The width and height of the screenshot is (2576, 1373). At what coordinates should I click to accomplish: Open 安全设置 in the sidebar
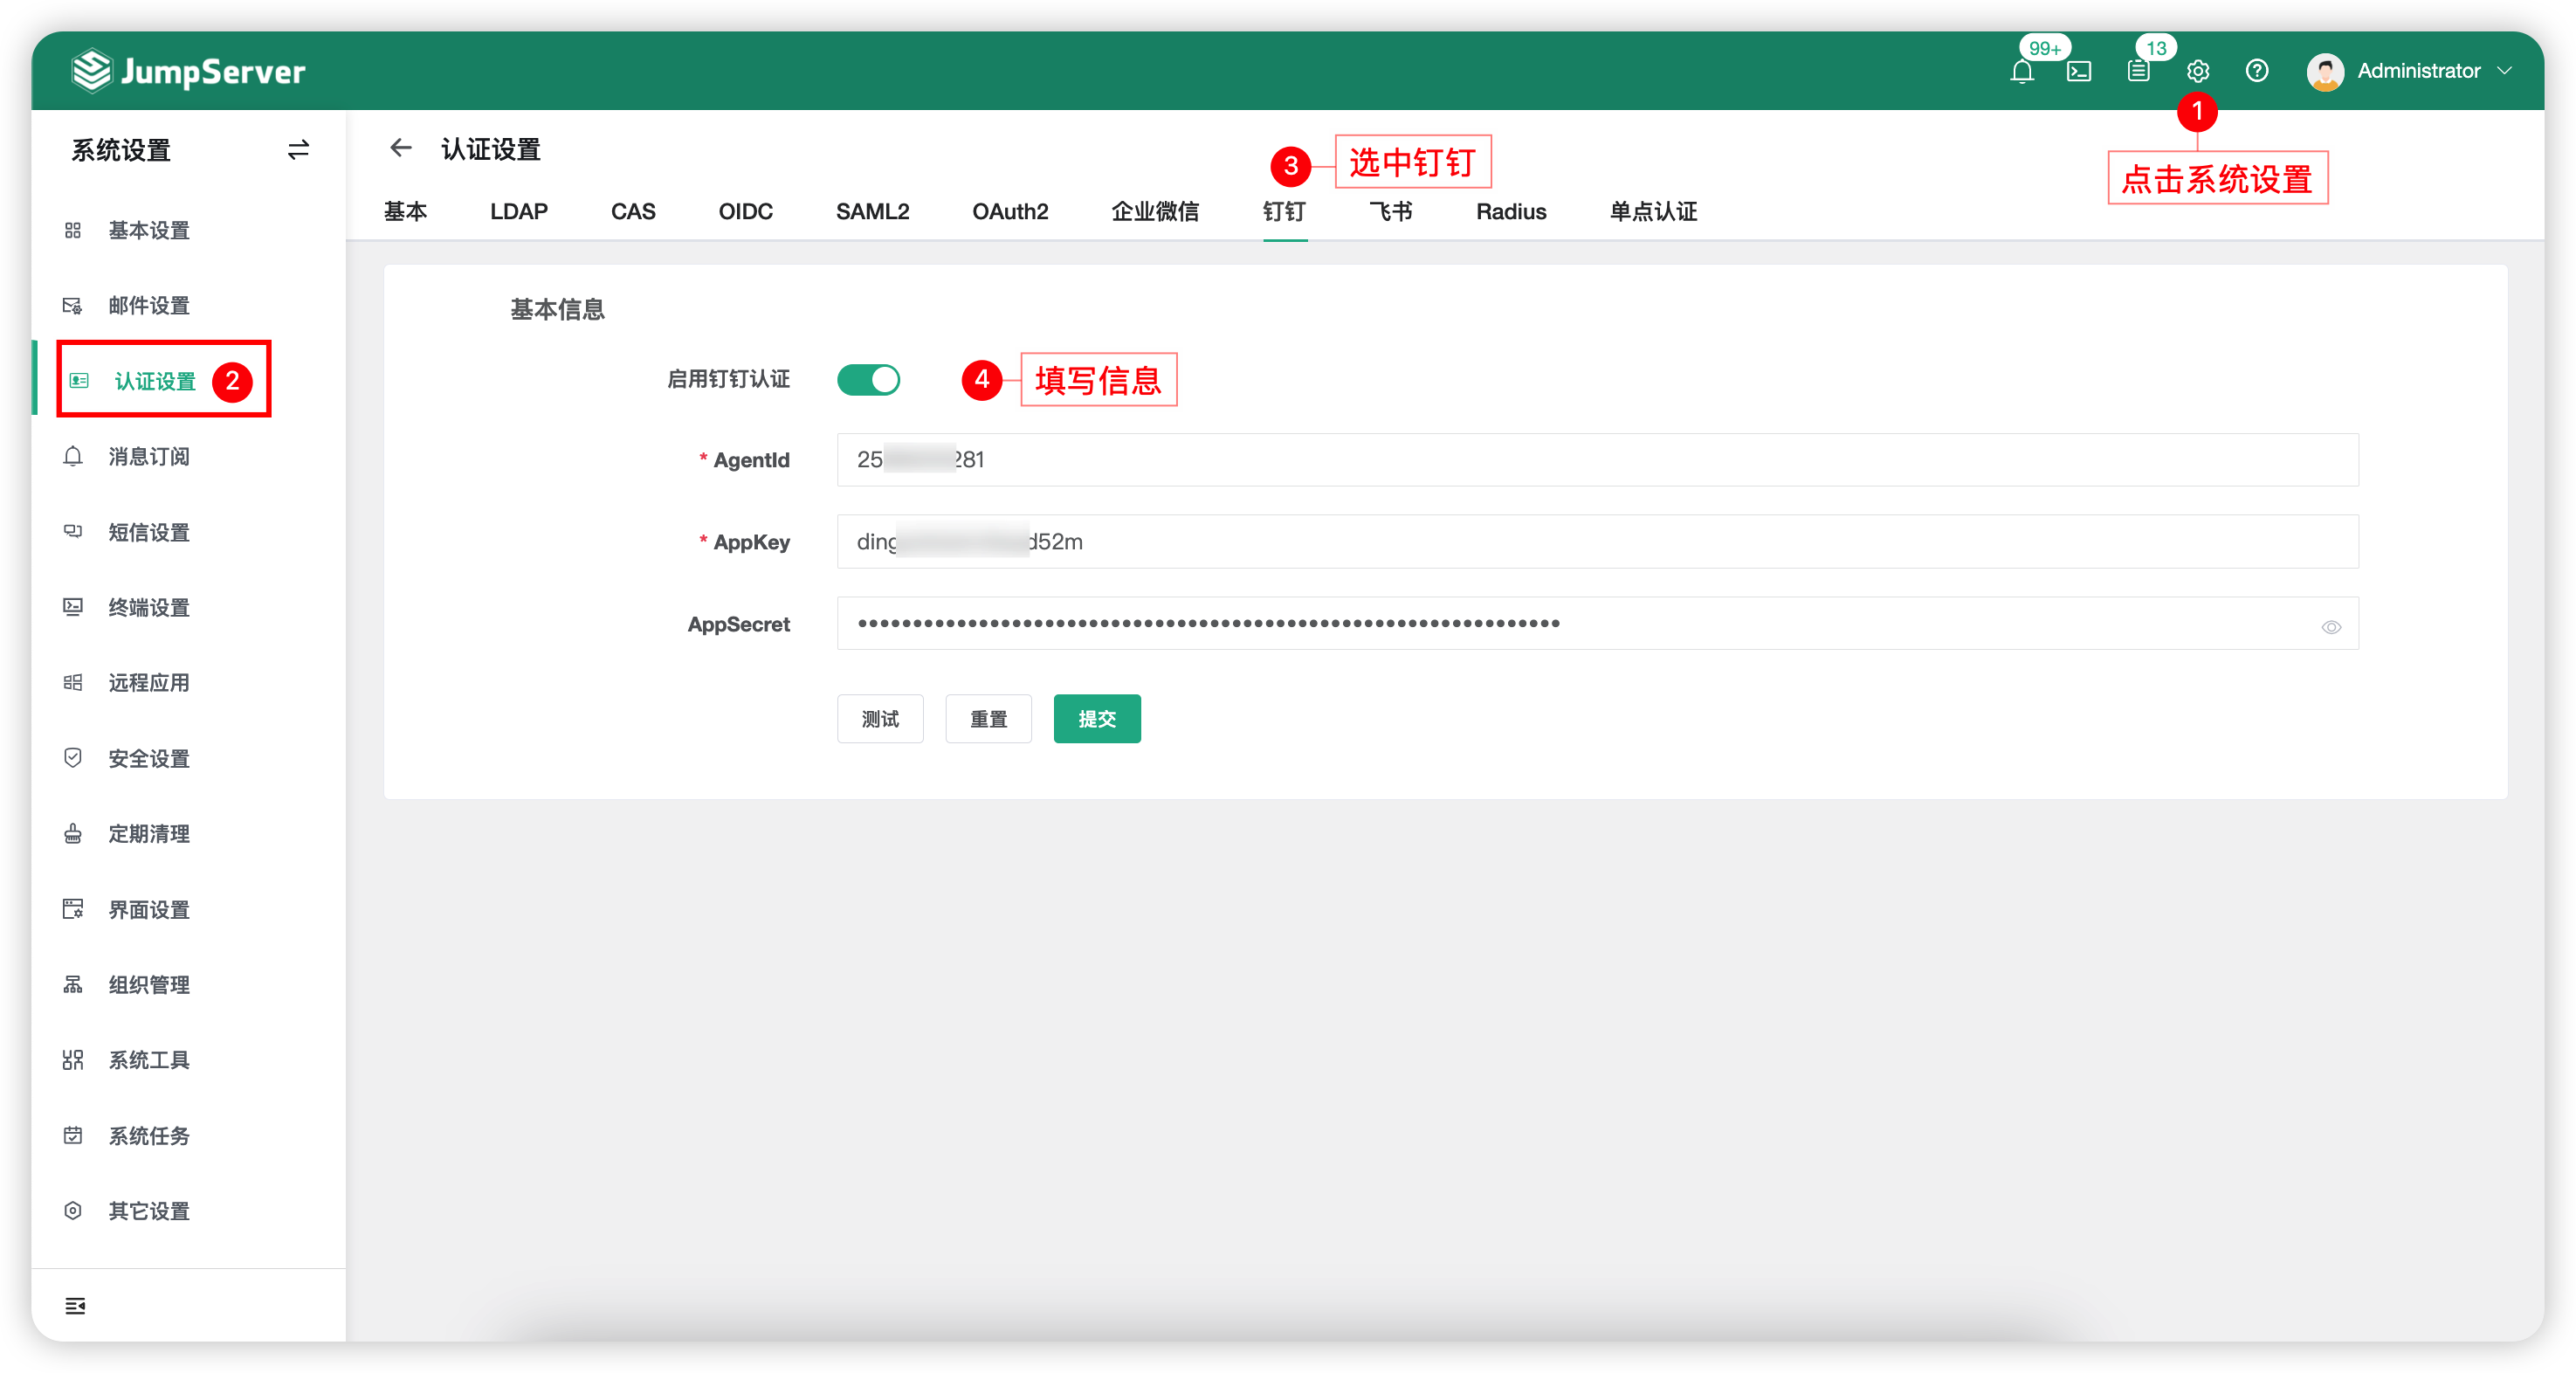pos(148,759)
